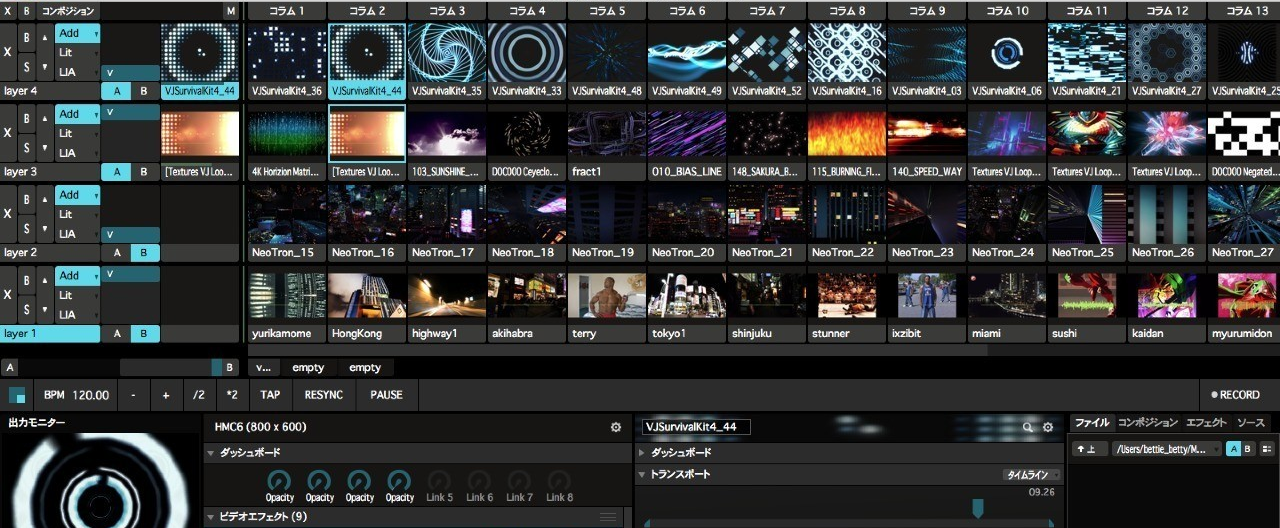The image size is (1280, 528).
Task: Click the PAUSE button
Action: [x=386, y=395]
